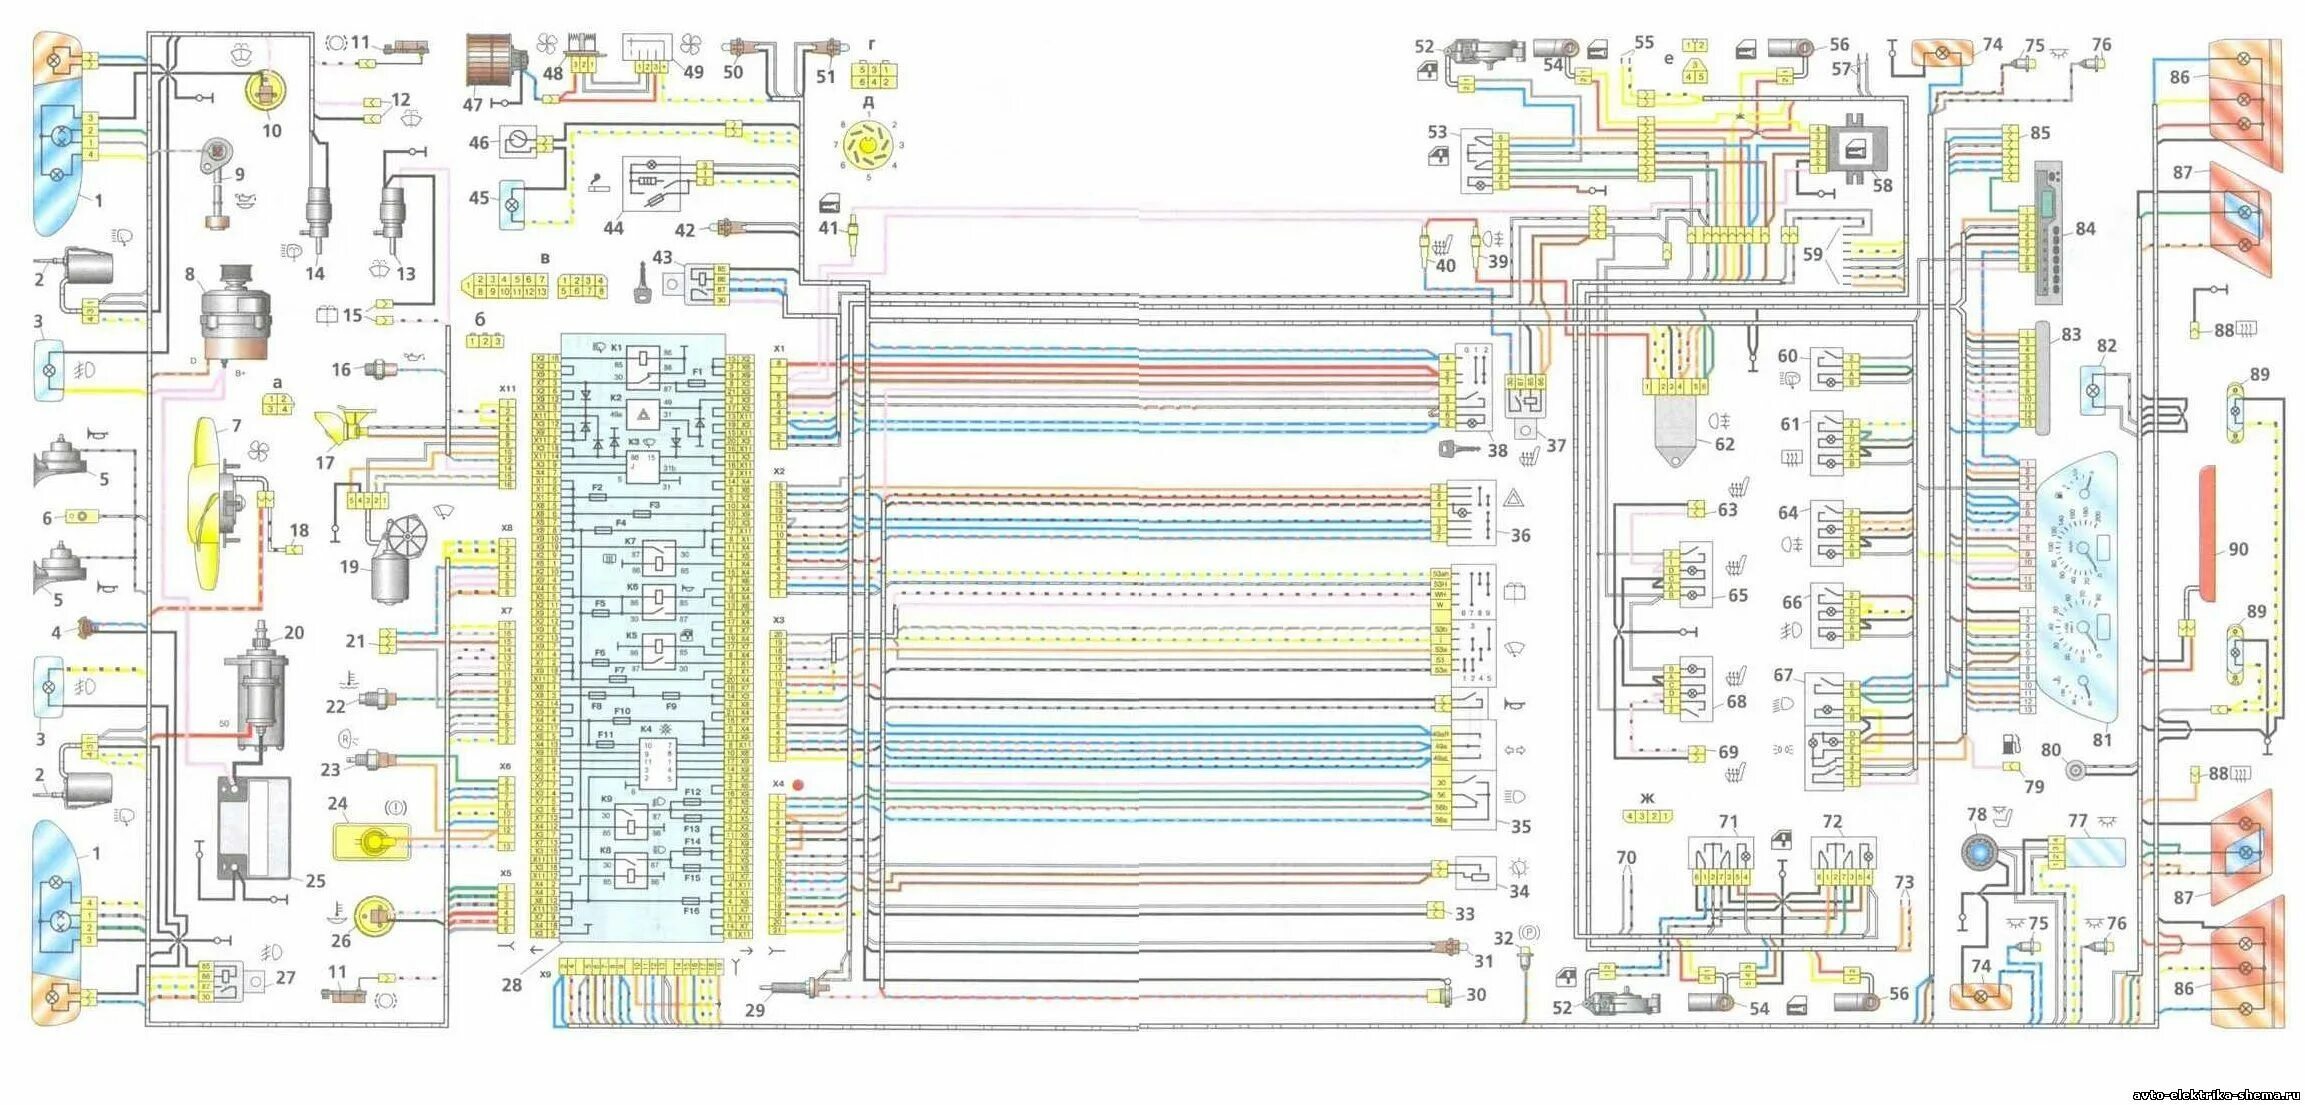Click the red brake light bar labeled 90
This screenshot has height=1105, width=2305.
[2206, 534]
